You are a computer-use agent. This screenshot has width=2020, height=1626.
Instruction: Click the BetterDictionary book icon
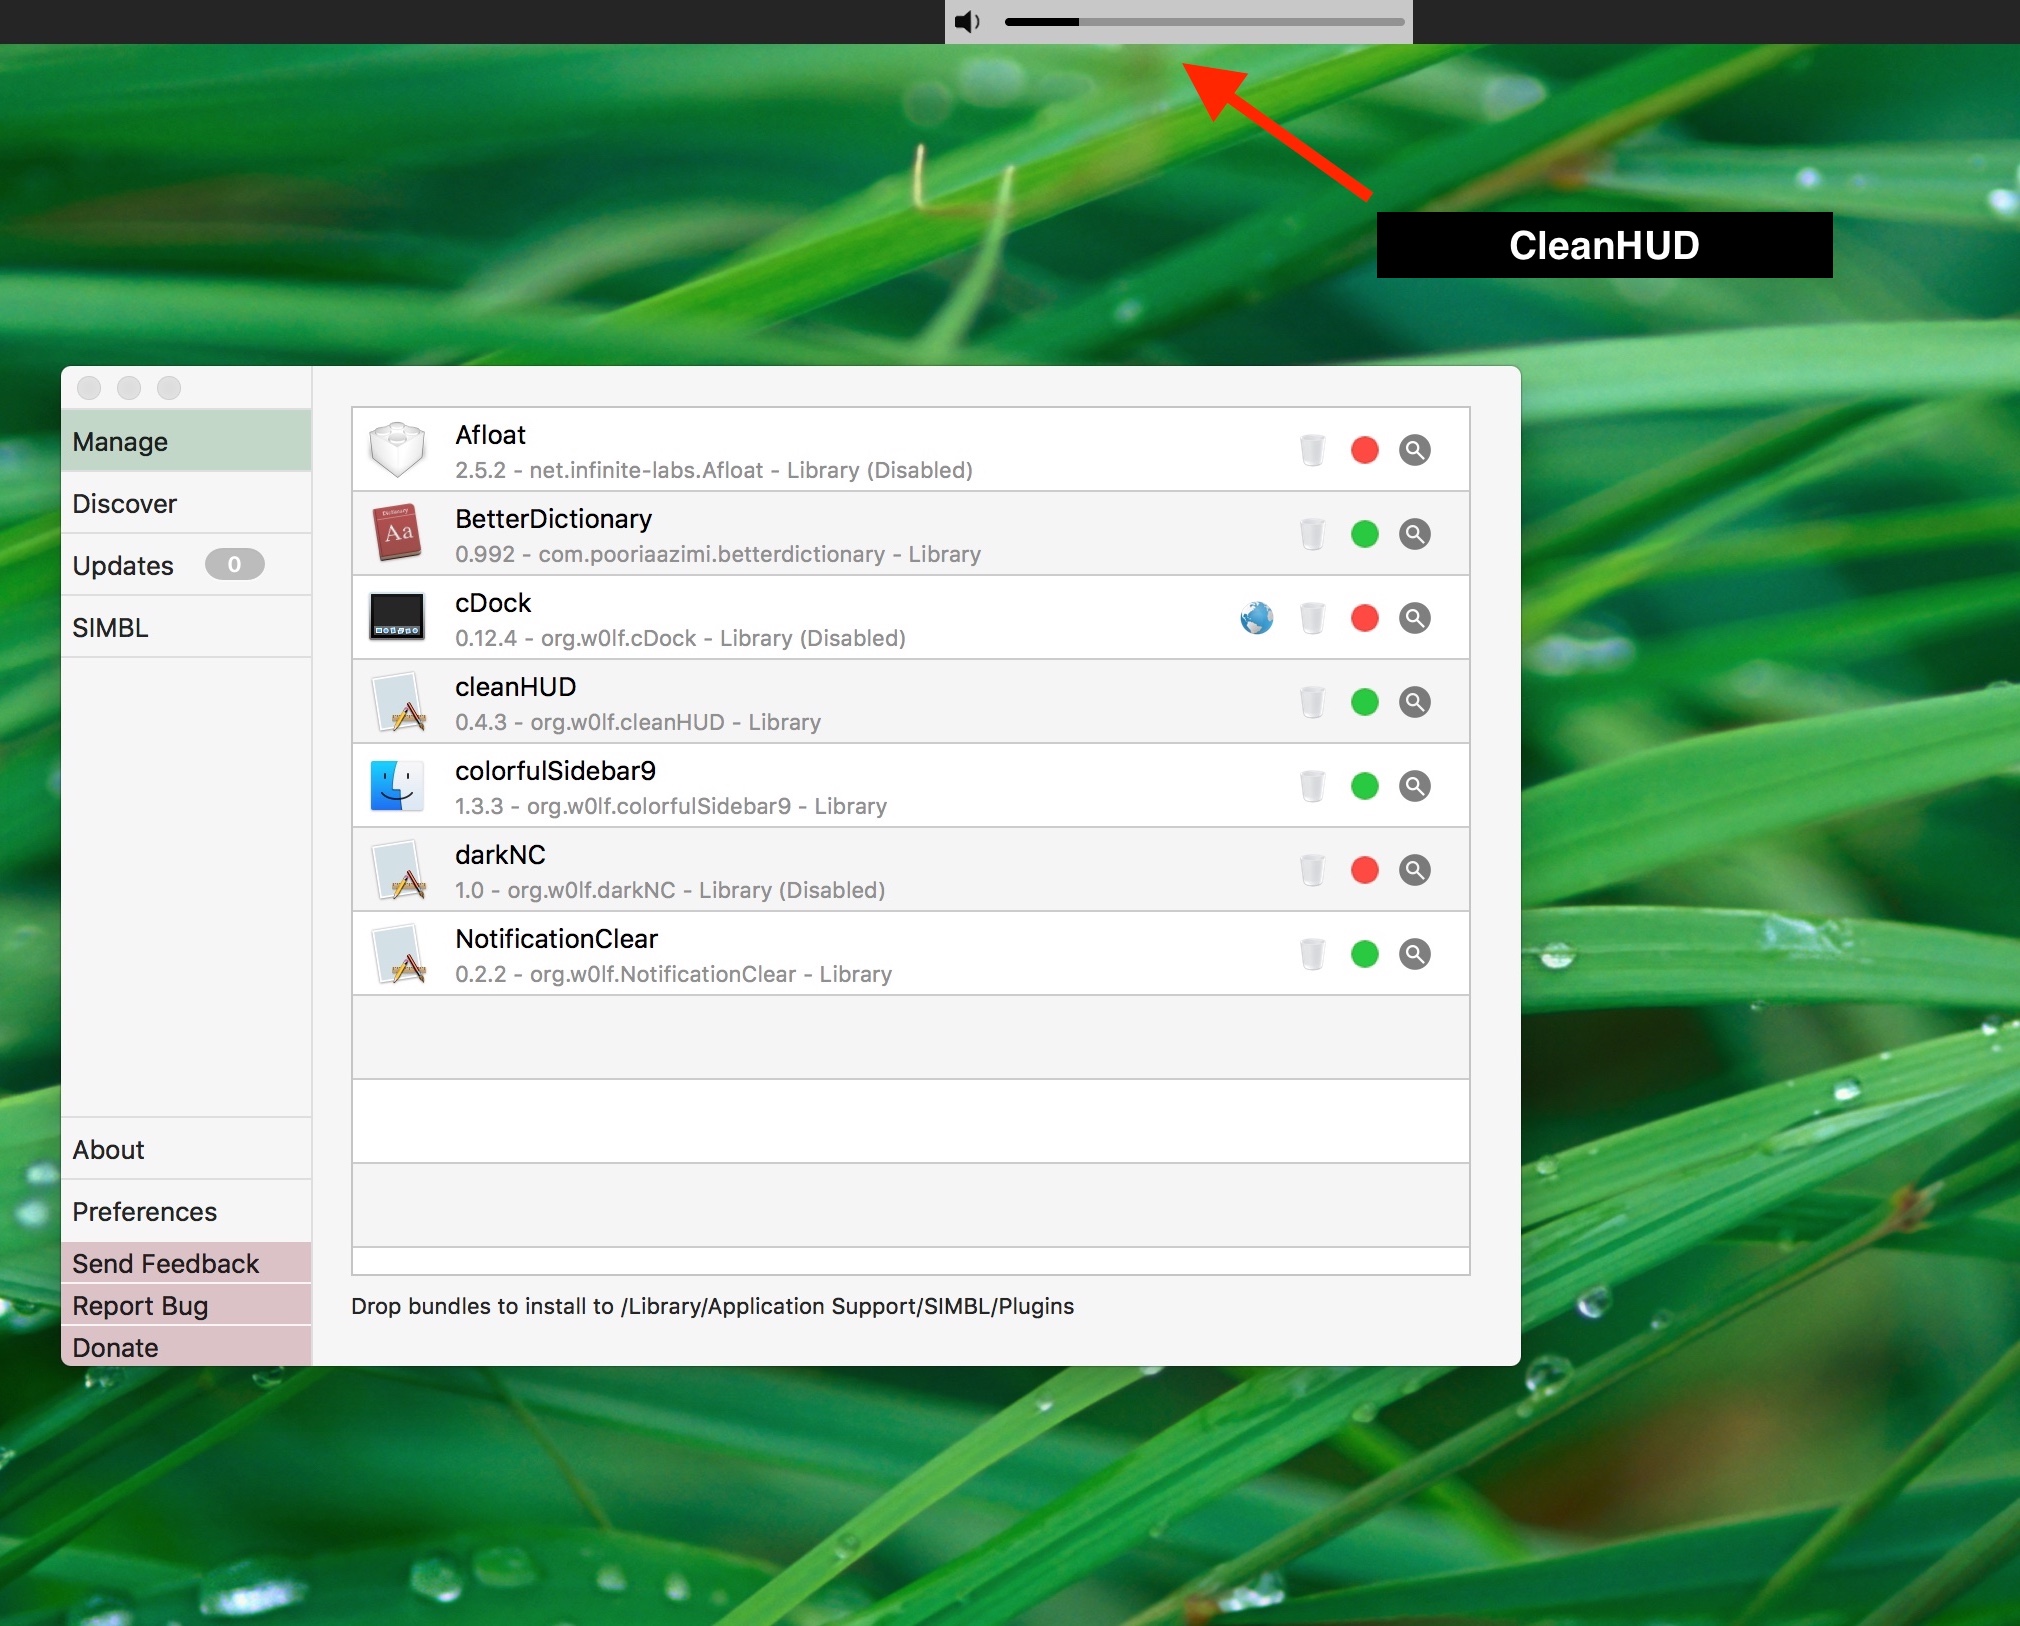397,533
